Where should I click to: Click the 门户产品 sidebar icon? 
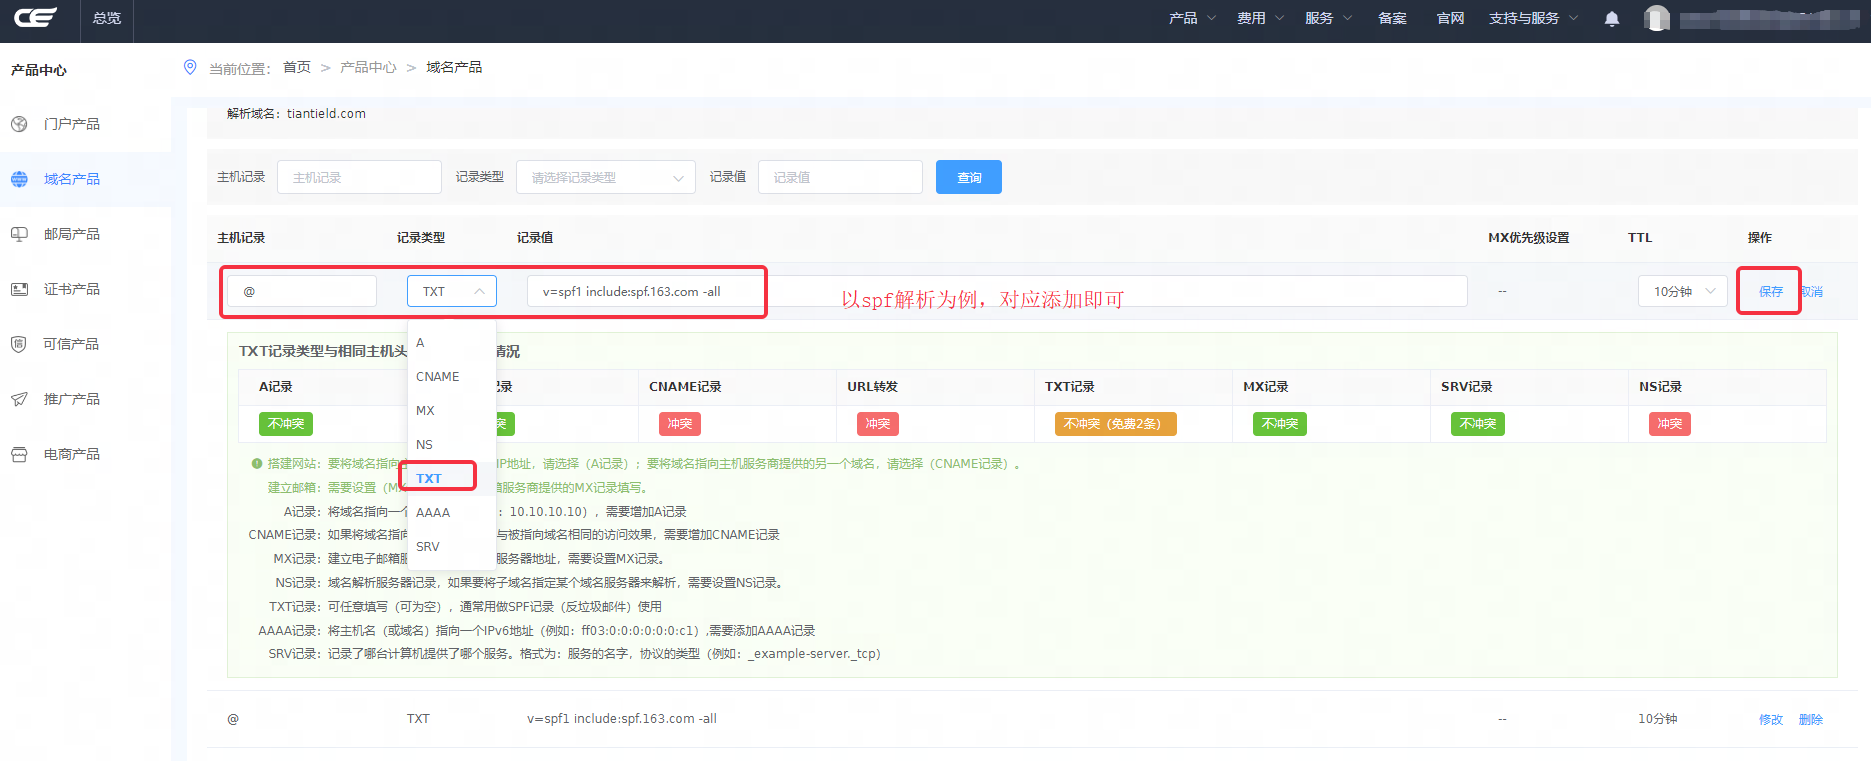19,124
